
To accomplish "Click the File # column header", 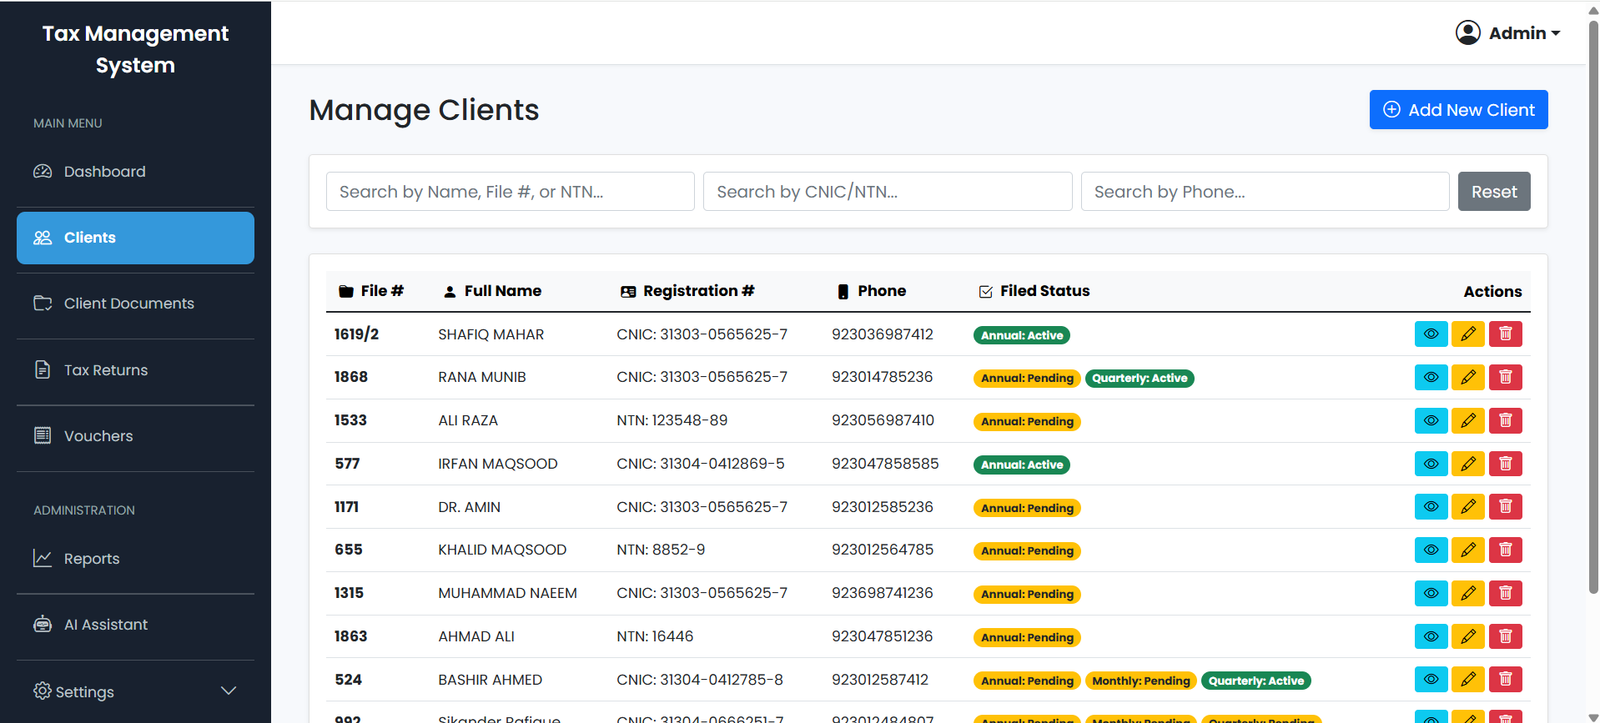I will 371,291.
